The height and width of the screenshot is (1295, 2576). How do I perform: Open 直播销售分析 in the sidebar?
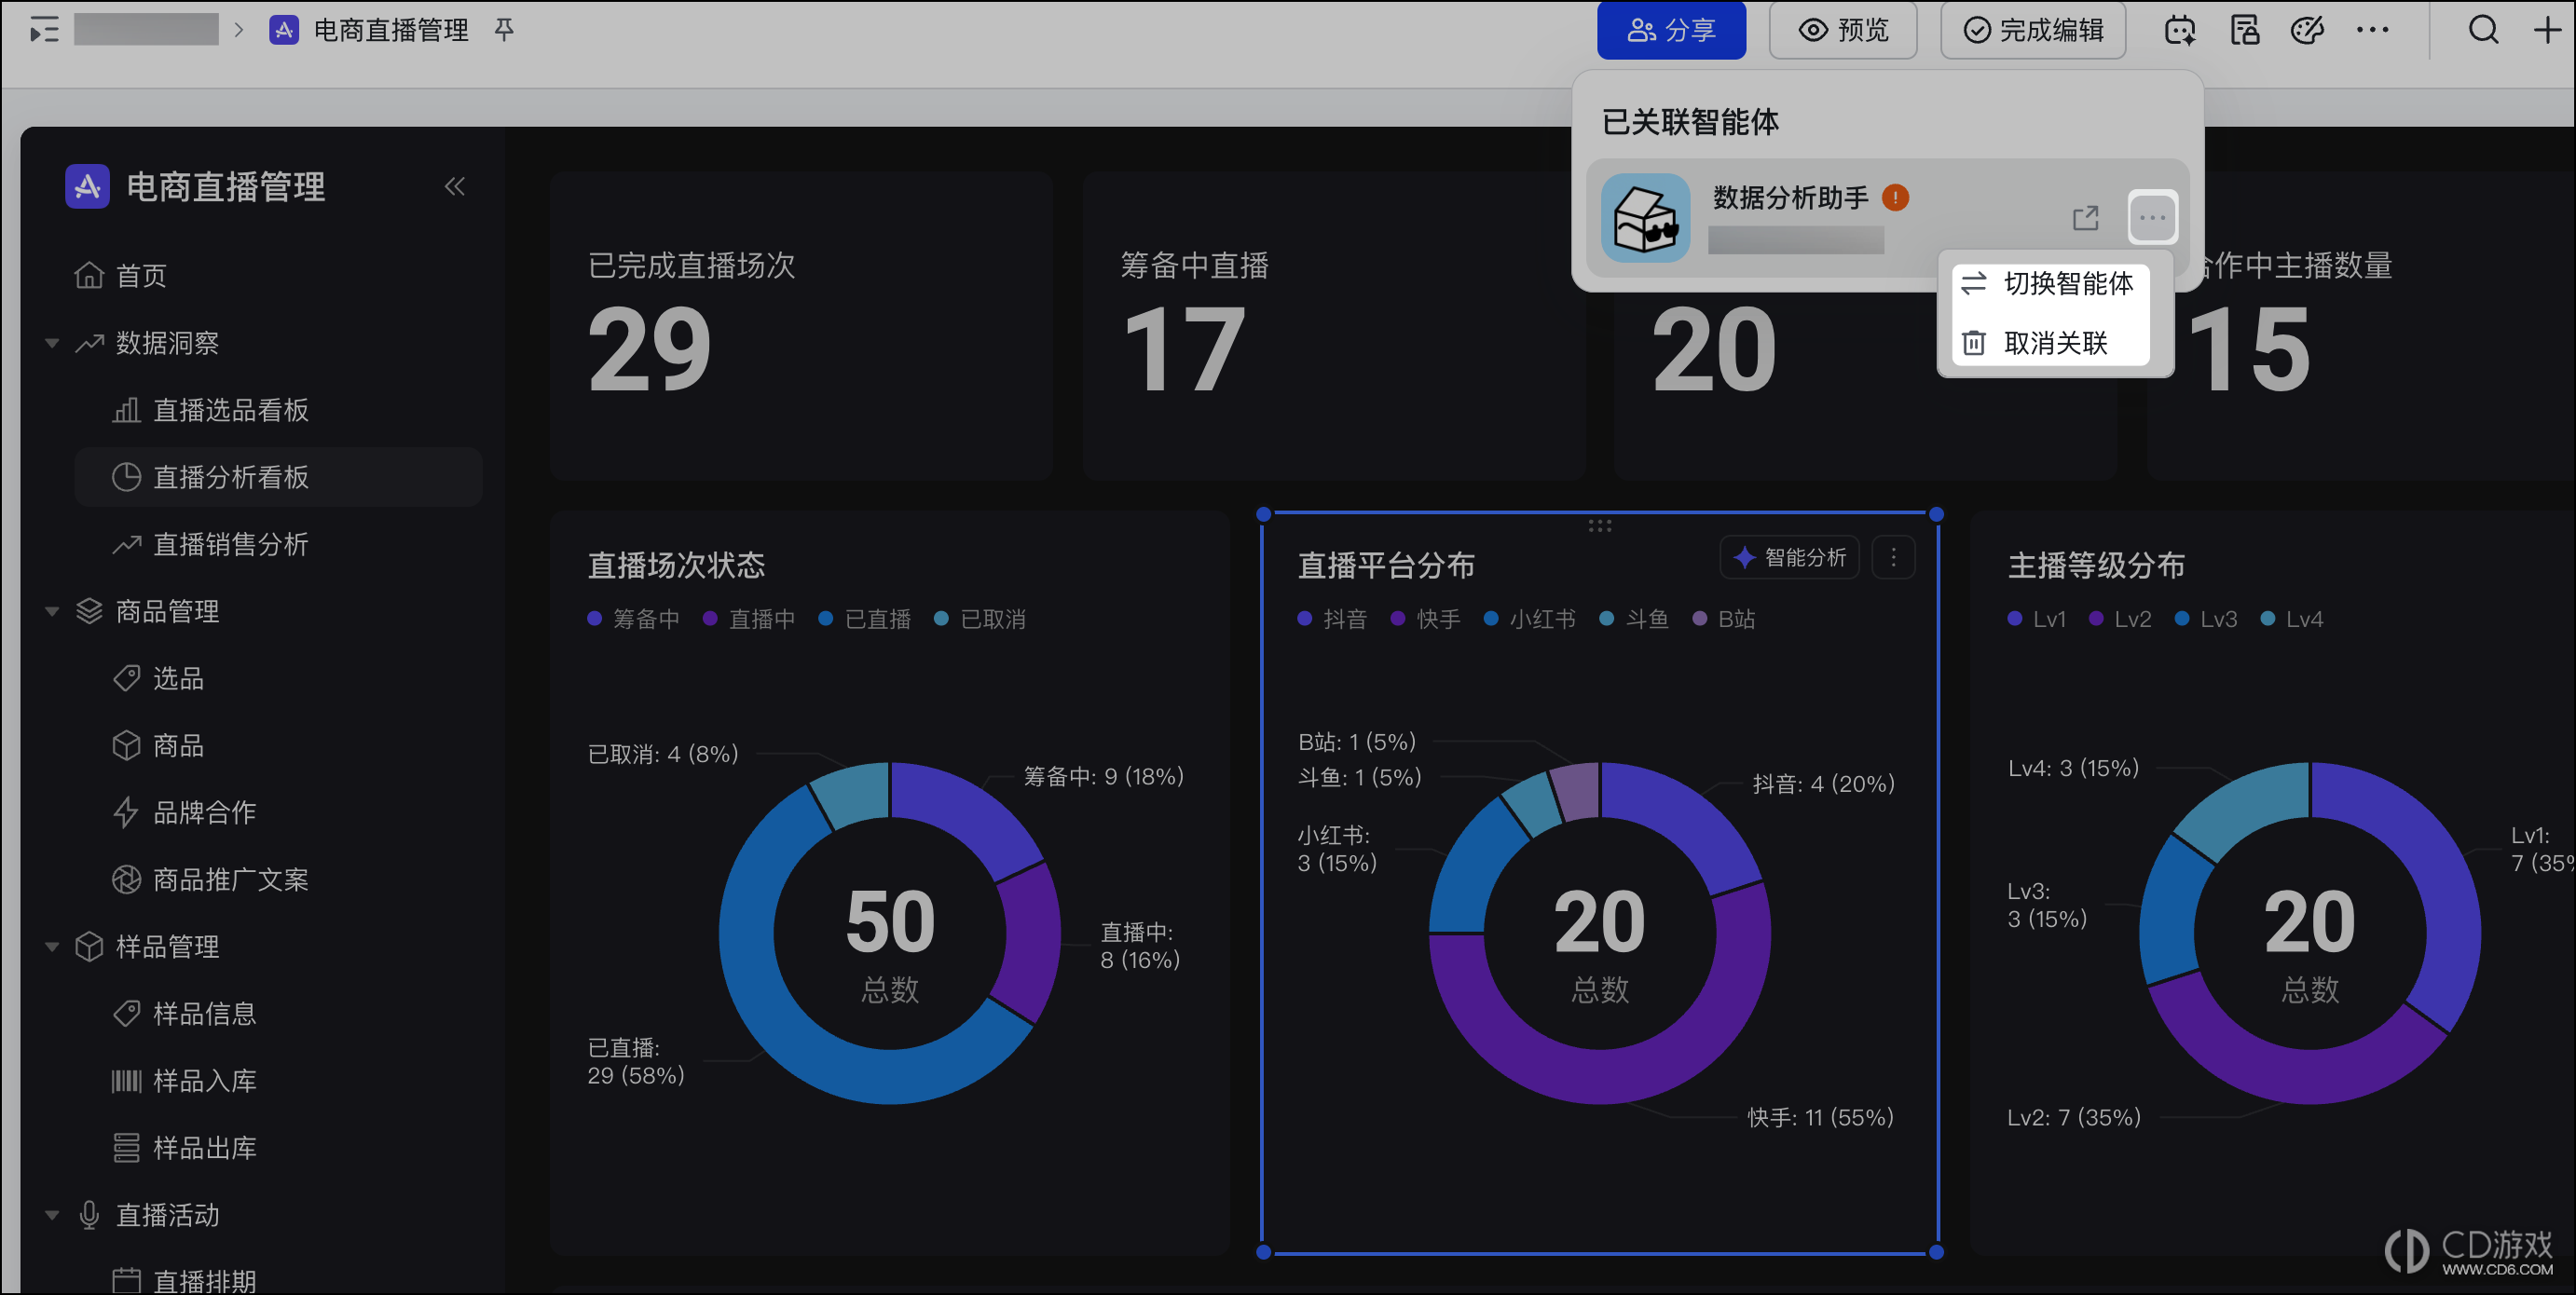(x=278, y=544)
